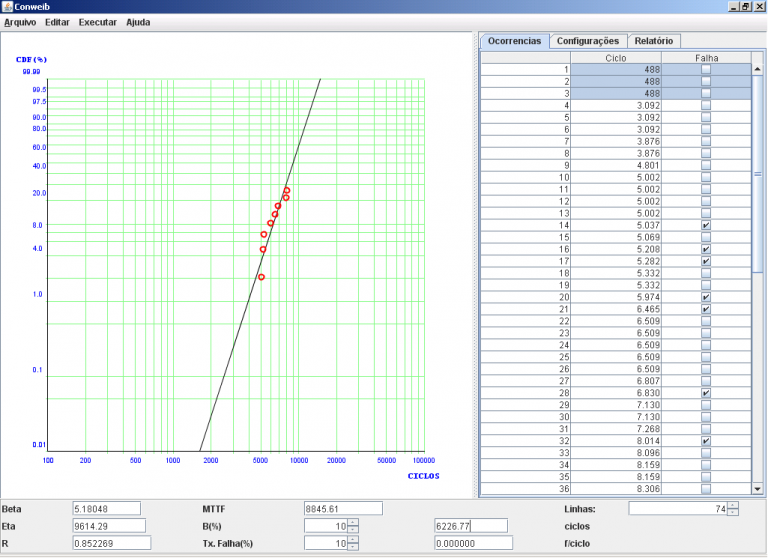
Task: Increase the Linhas spinner value
Action: (x=733, y=505)
